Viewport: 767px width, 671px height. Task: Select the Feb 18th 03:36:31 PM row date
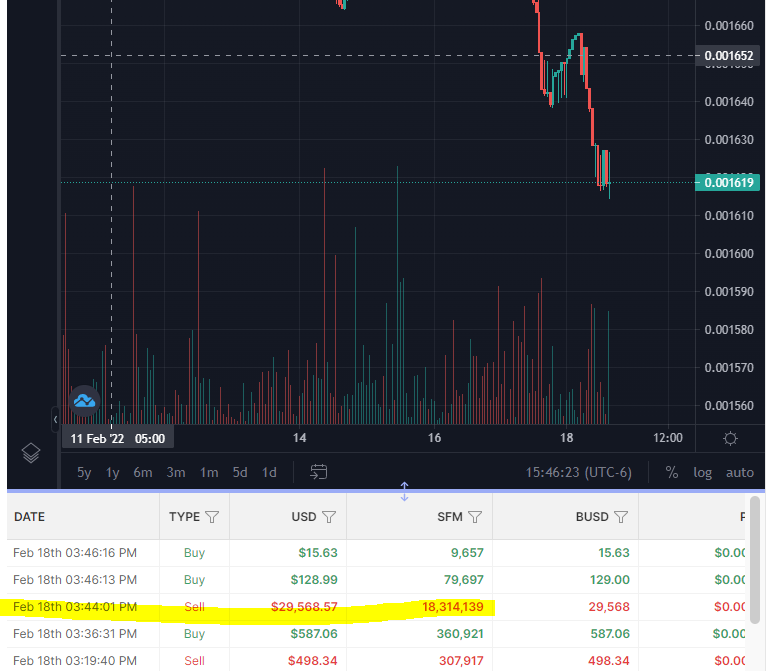pos(75,634)
